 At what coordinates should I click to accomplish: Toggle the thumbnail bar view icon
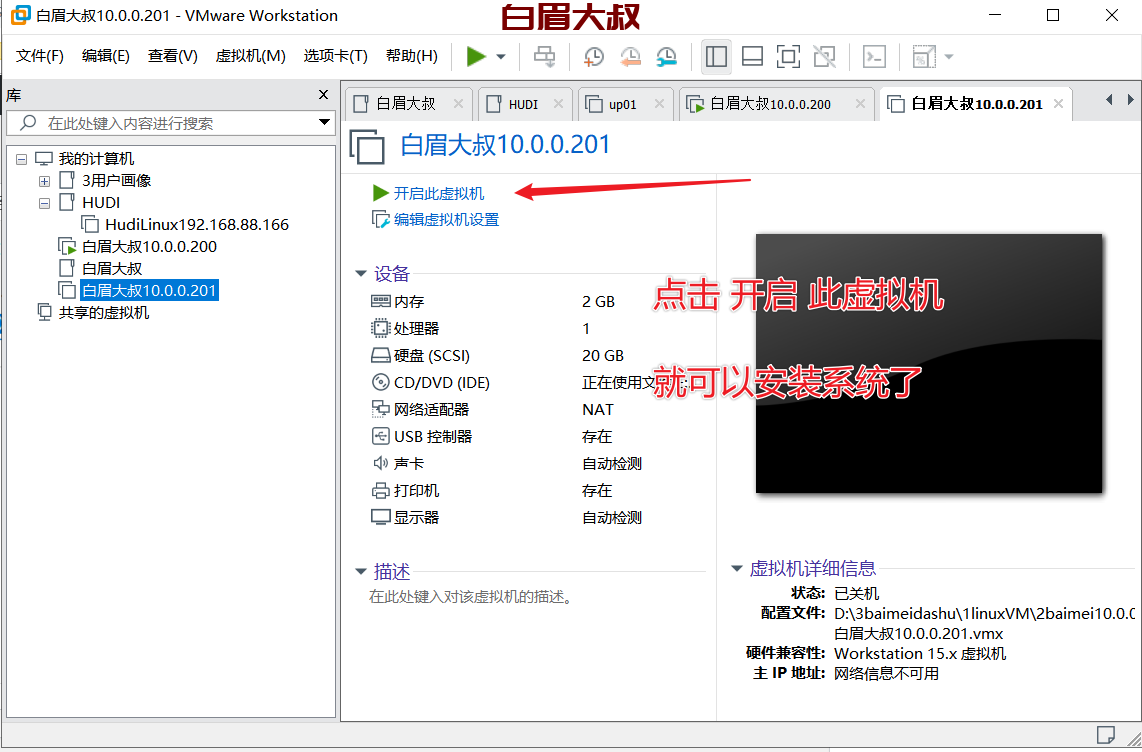pyautogui.click(x=752, y=56)
